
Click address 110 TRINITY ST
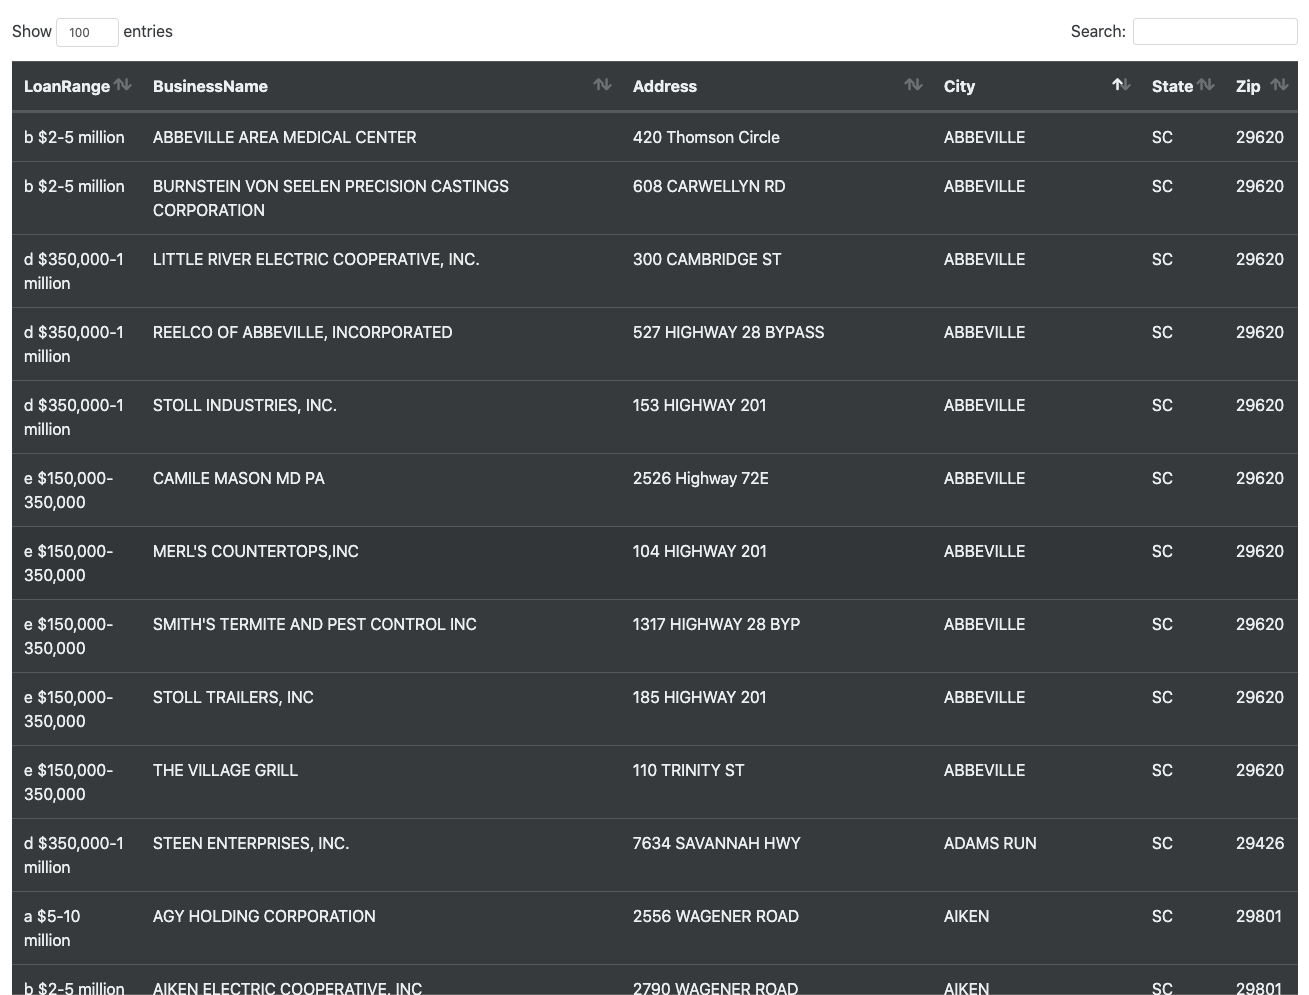tap(689, 770)
